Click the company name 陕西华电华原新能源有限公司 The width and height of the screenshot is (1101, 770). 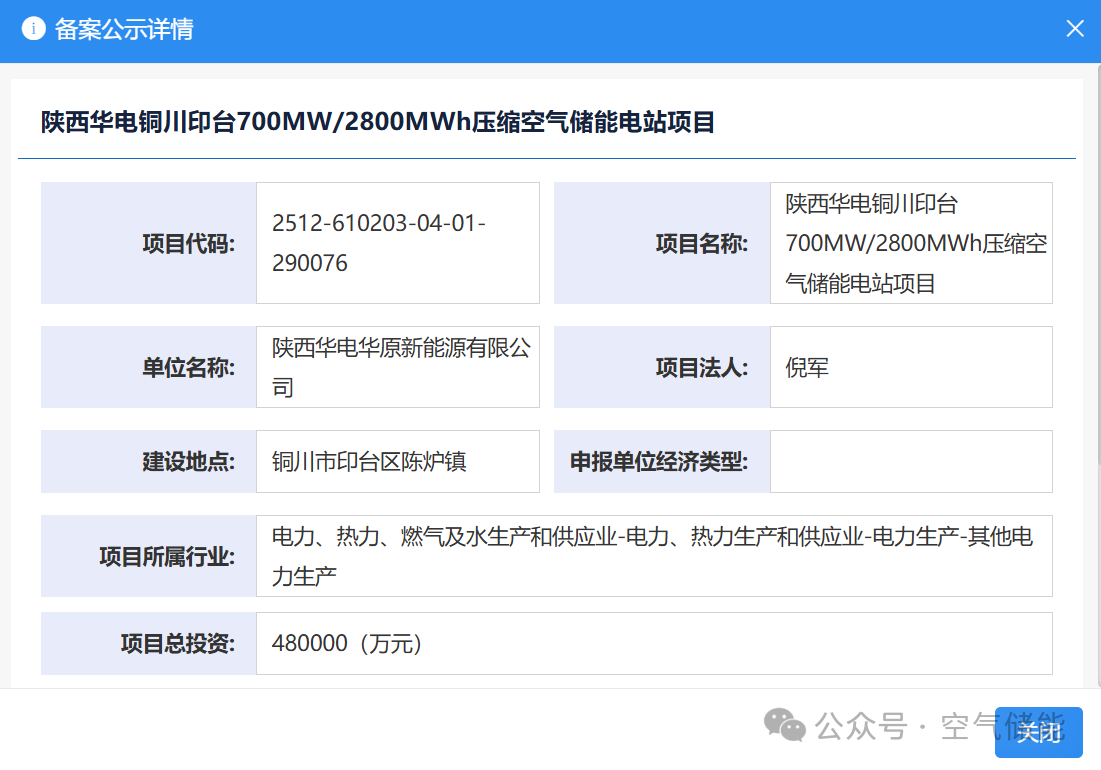point(400,367)
